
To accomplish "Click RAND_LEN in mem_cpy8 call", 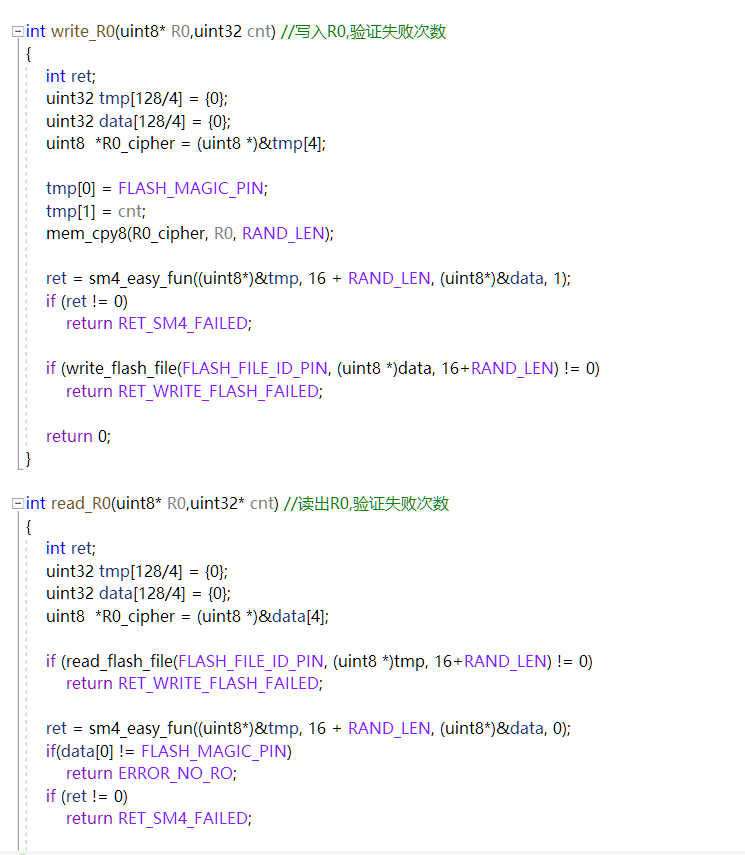I will click(284, 233).
